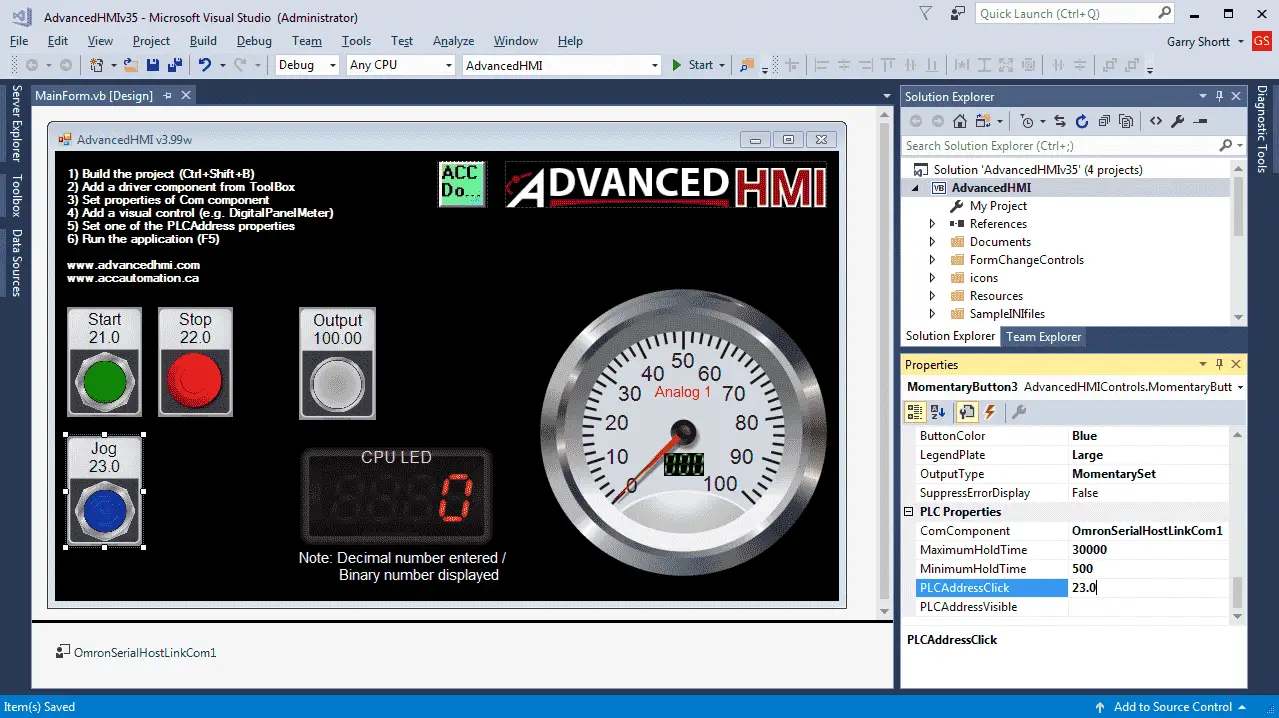
Task: Click Sync with Active Document icon
Action: click(1060, 121)
